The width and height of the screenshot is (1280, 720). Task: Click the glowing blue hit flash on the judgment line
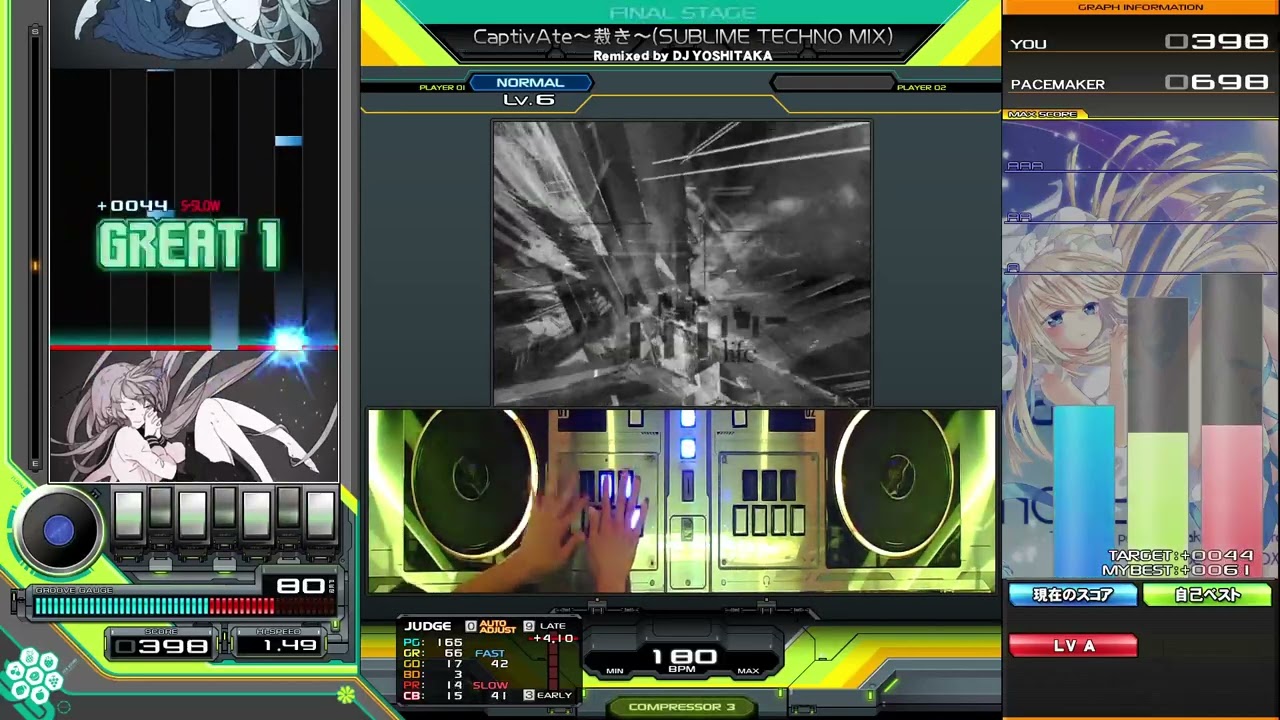tap(288, 342)
